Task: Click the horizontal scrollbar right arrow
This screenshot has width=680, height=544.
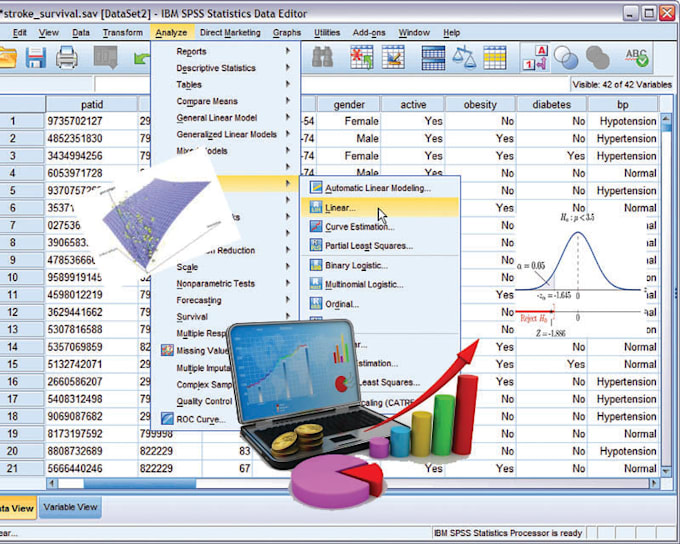Action: (x=654, y=483)
